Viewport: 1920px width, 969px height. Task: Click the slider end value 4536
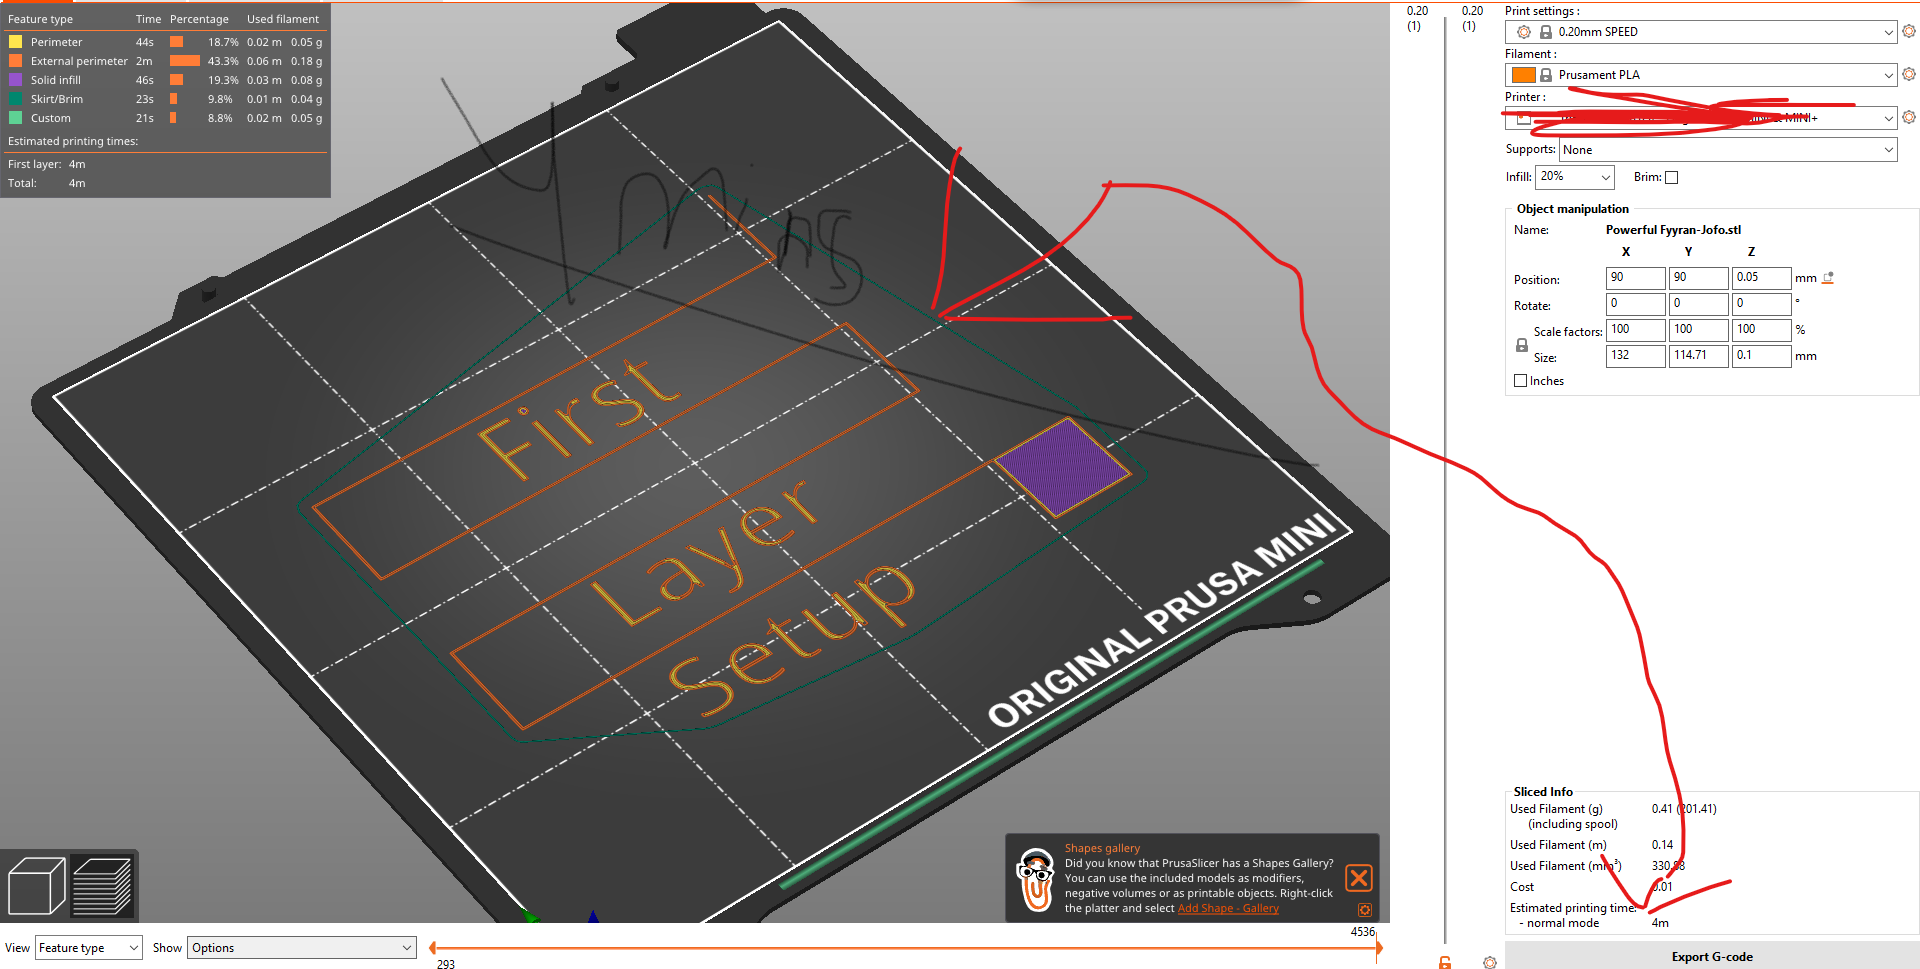1363,932
